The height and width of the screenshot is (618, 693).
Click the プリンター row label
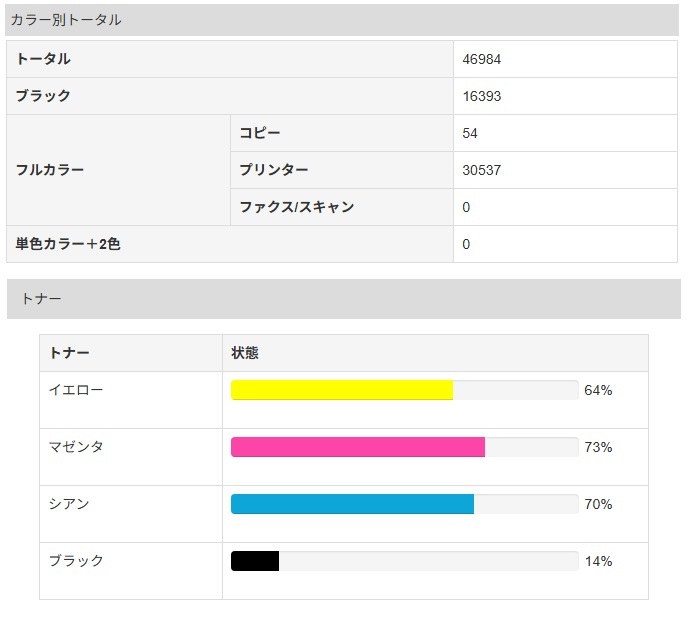[274, 170]
